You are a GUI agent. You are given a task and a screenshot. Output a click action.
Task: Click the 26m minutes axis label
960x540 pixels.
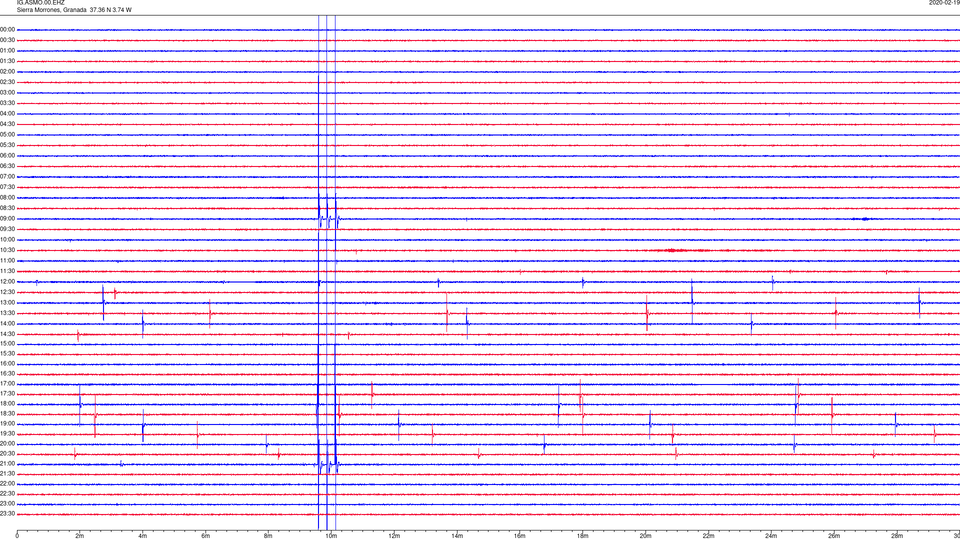pyautogui.click(x=834, y=536)
